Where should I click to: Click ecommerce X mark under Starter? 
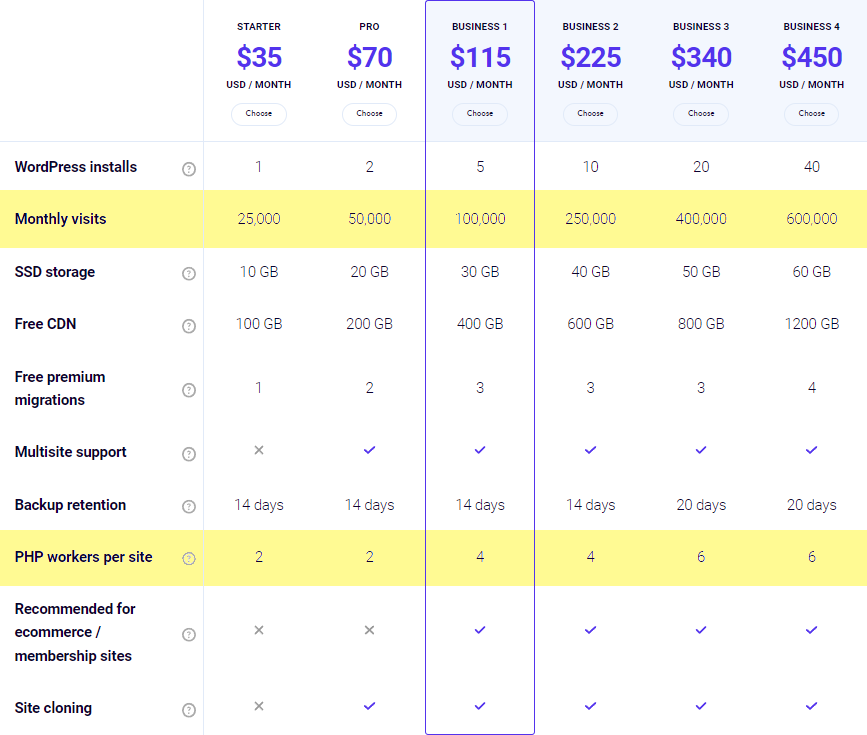pos(259,630)
